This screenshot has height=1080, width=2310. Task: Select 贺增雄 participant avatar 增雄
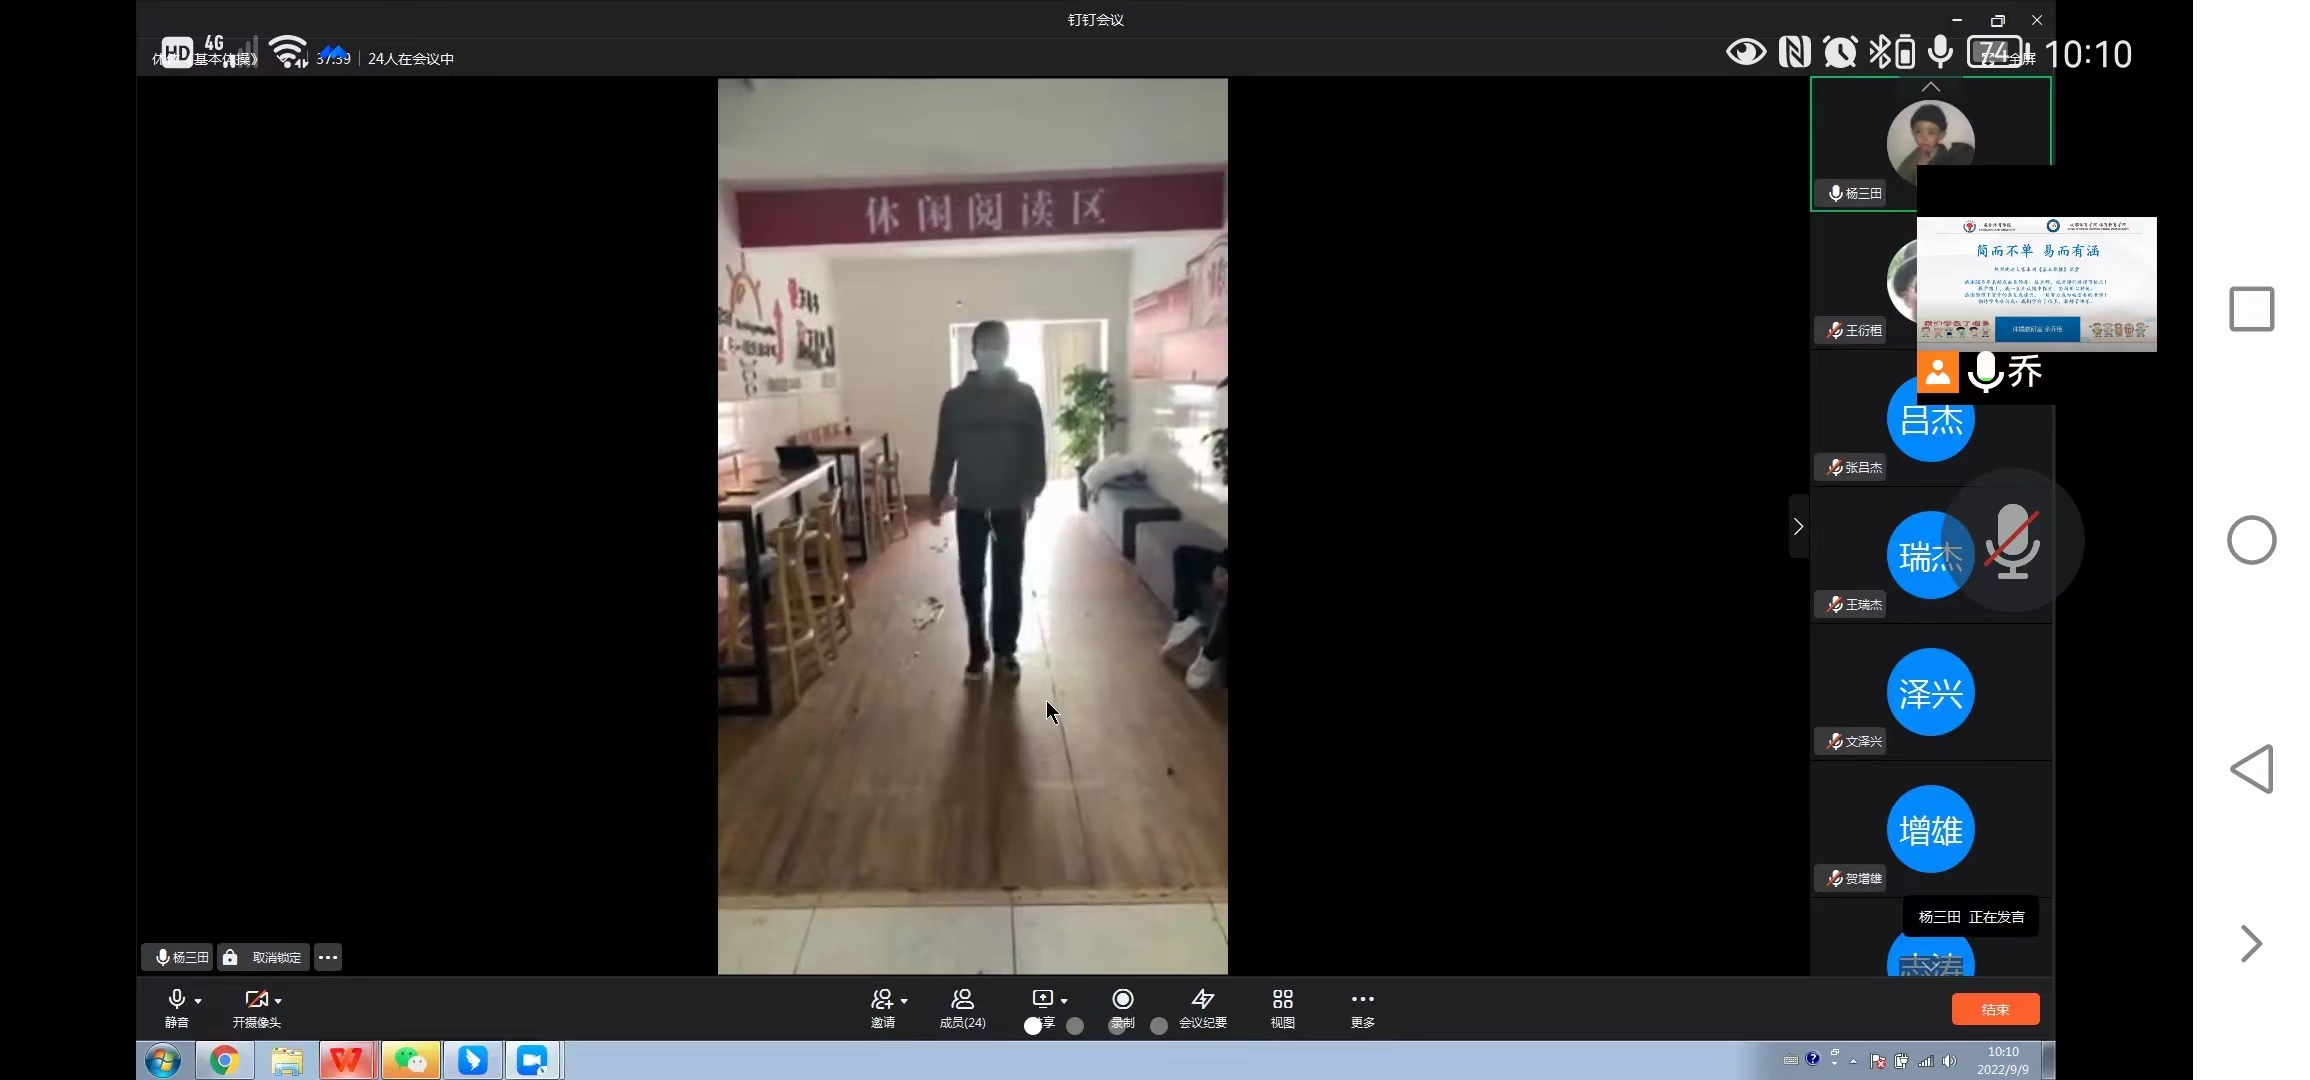click(x=1930, y=829)
